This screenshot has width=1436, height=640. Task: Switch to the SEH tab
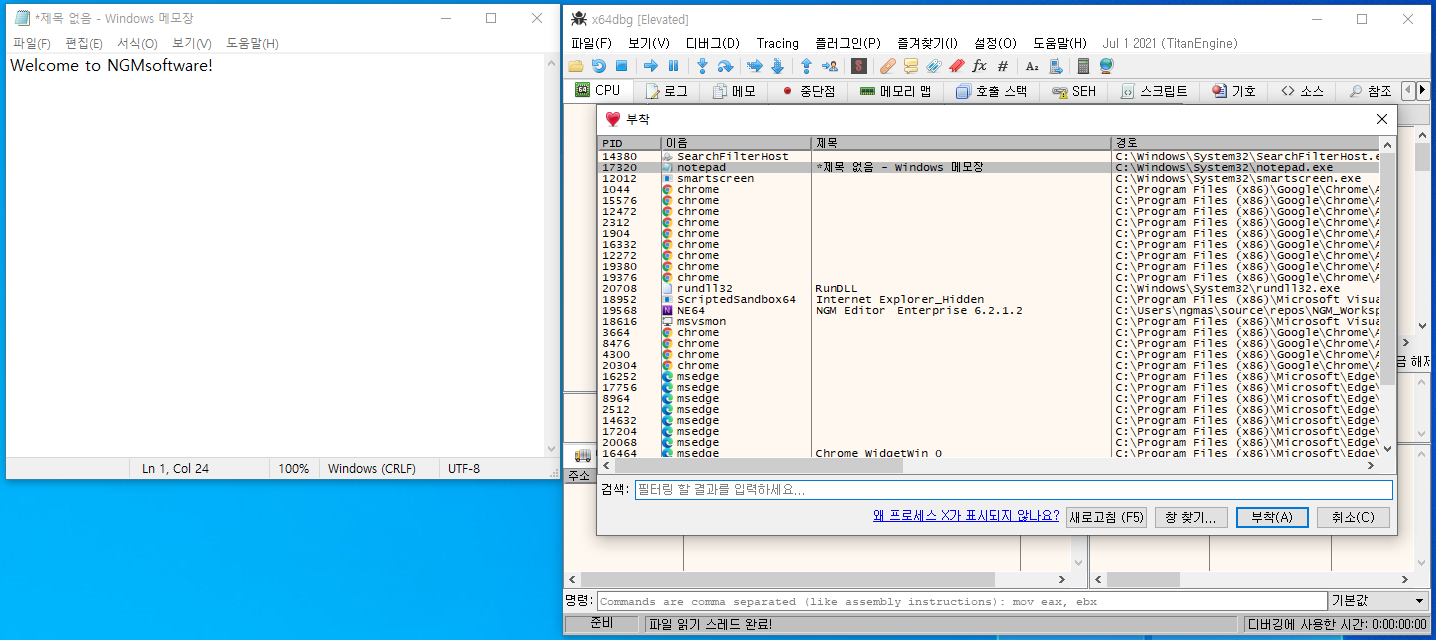[x=1075, y=91]
